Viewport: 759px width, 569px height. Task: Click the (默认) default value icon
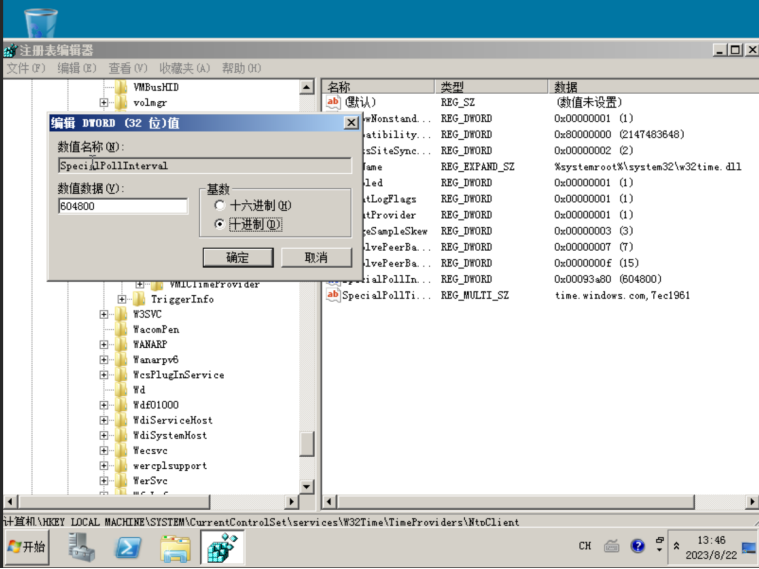pos(333,102)
